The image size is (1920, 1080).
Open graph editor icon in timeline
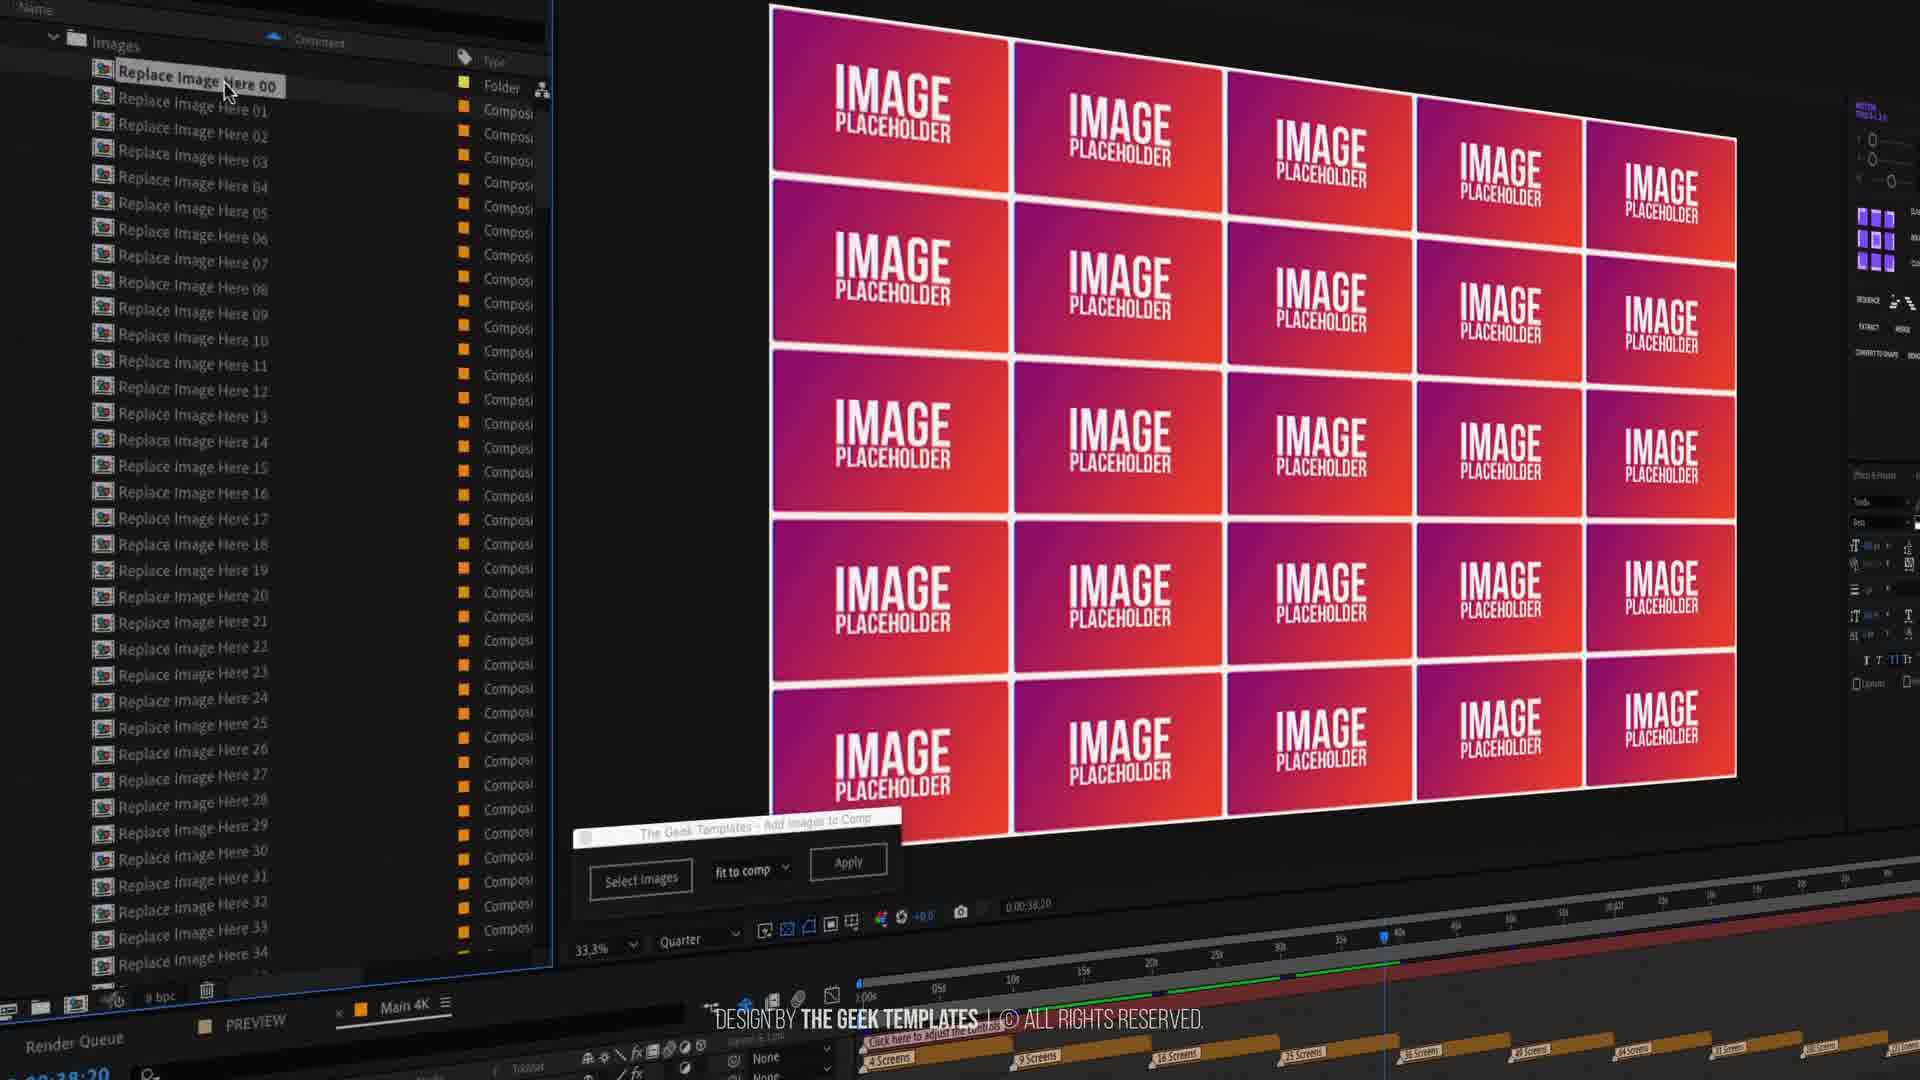(832, 994)
